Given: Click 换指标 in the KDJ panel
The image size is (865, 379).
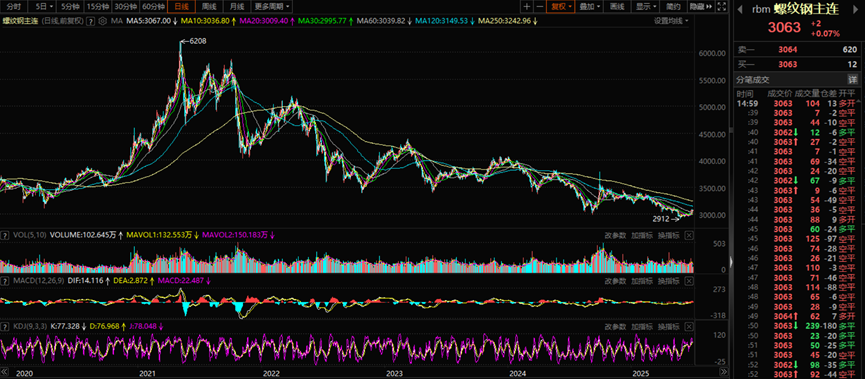Looking at the screenshot, I should (669, 327).
